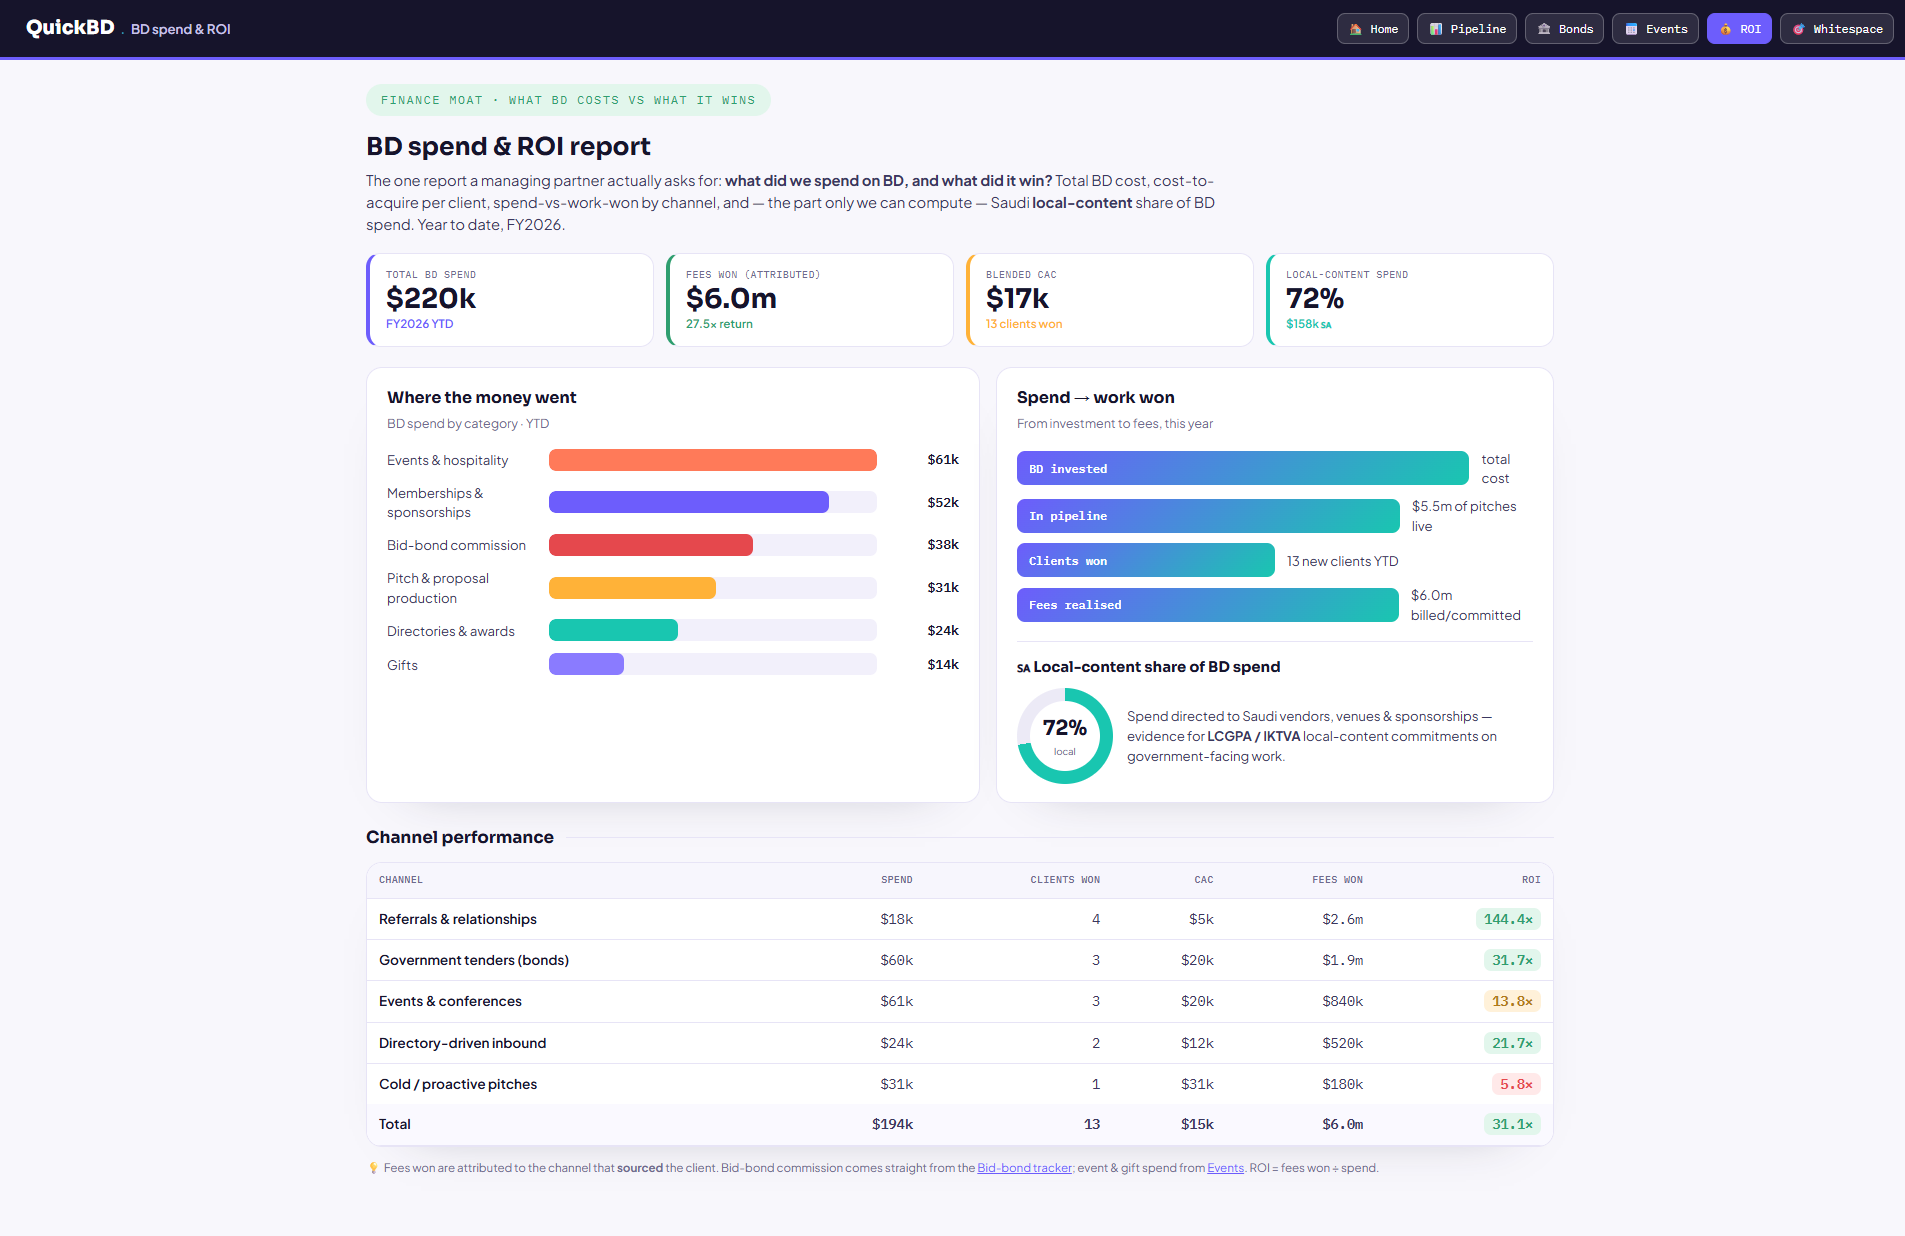The height and width of the screenshot is (1236, 1905).
Task: Click the CHANNEL column header
Action: [x=401, y=880]
